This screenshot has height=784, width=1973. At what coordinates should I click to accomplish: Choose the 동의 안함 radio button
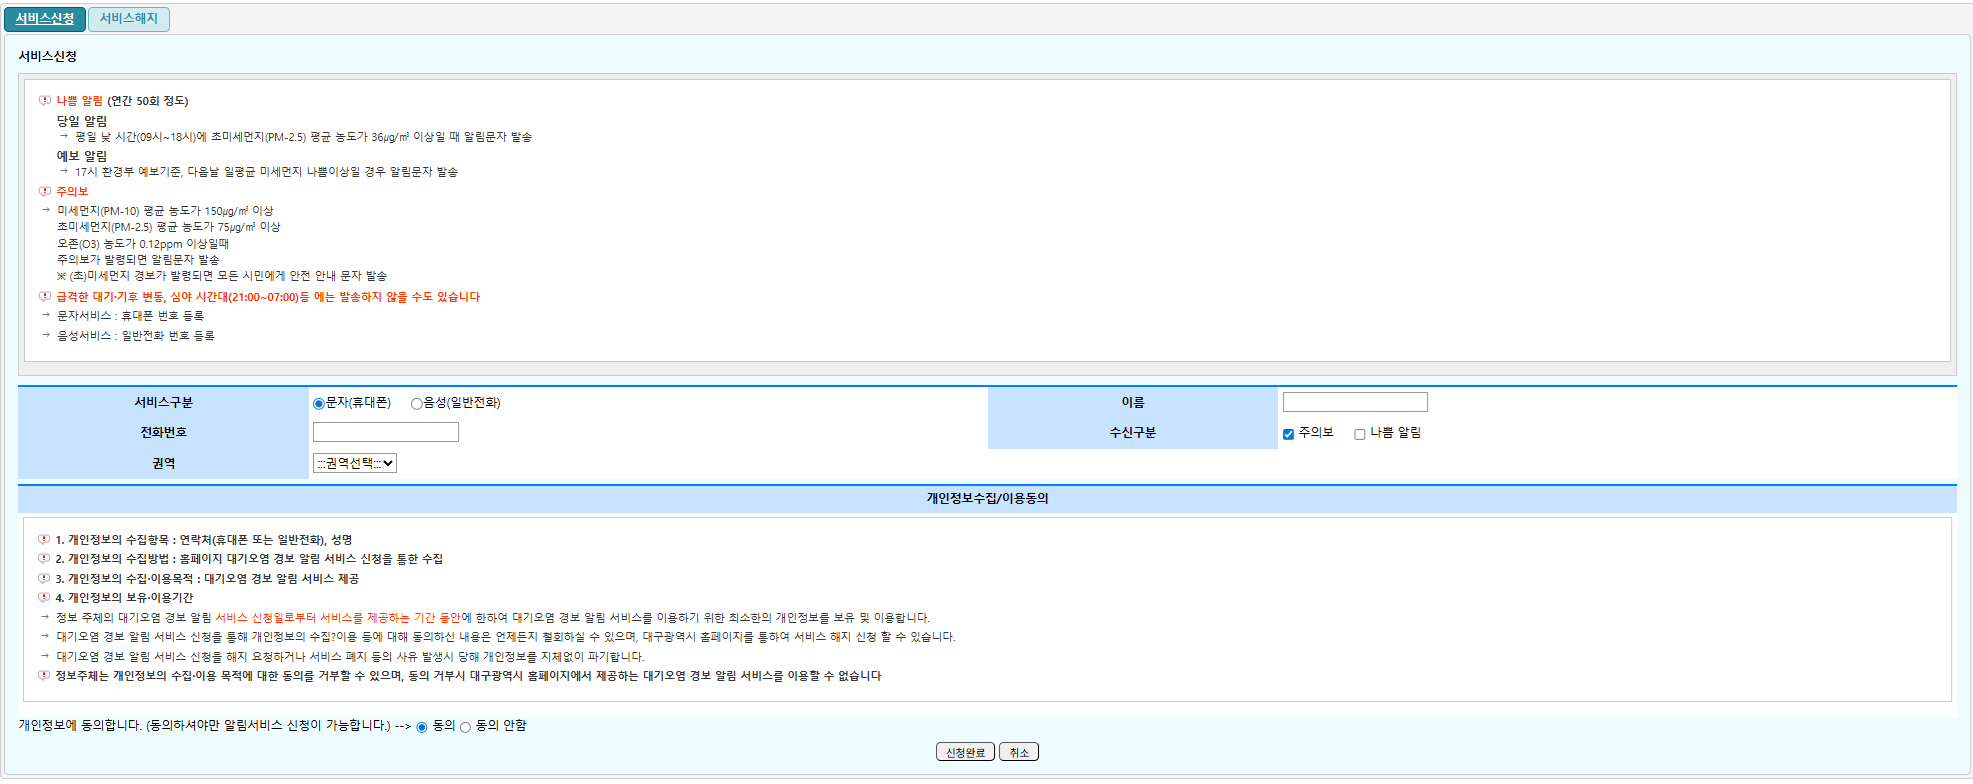pyautogui.click(x=465, y=727)
